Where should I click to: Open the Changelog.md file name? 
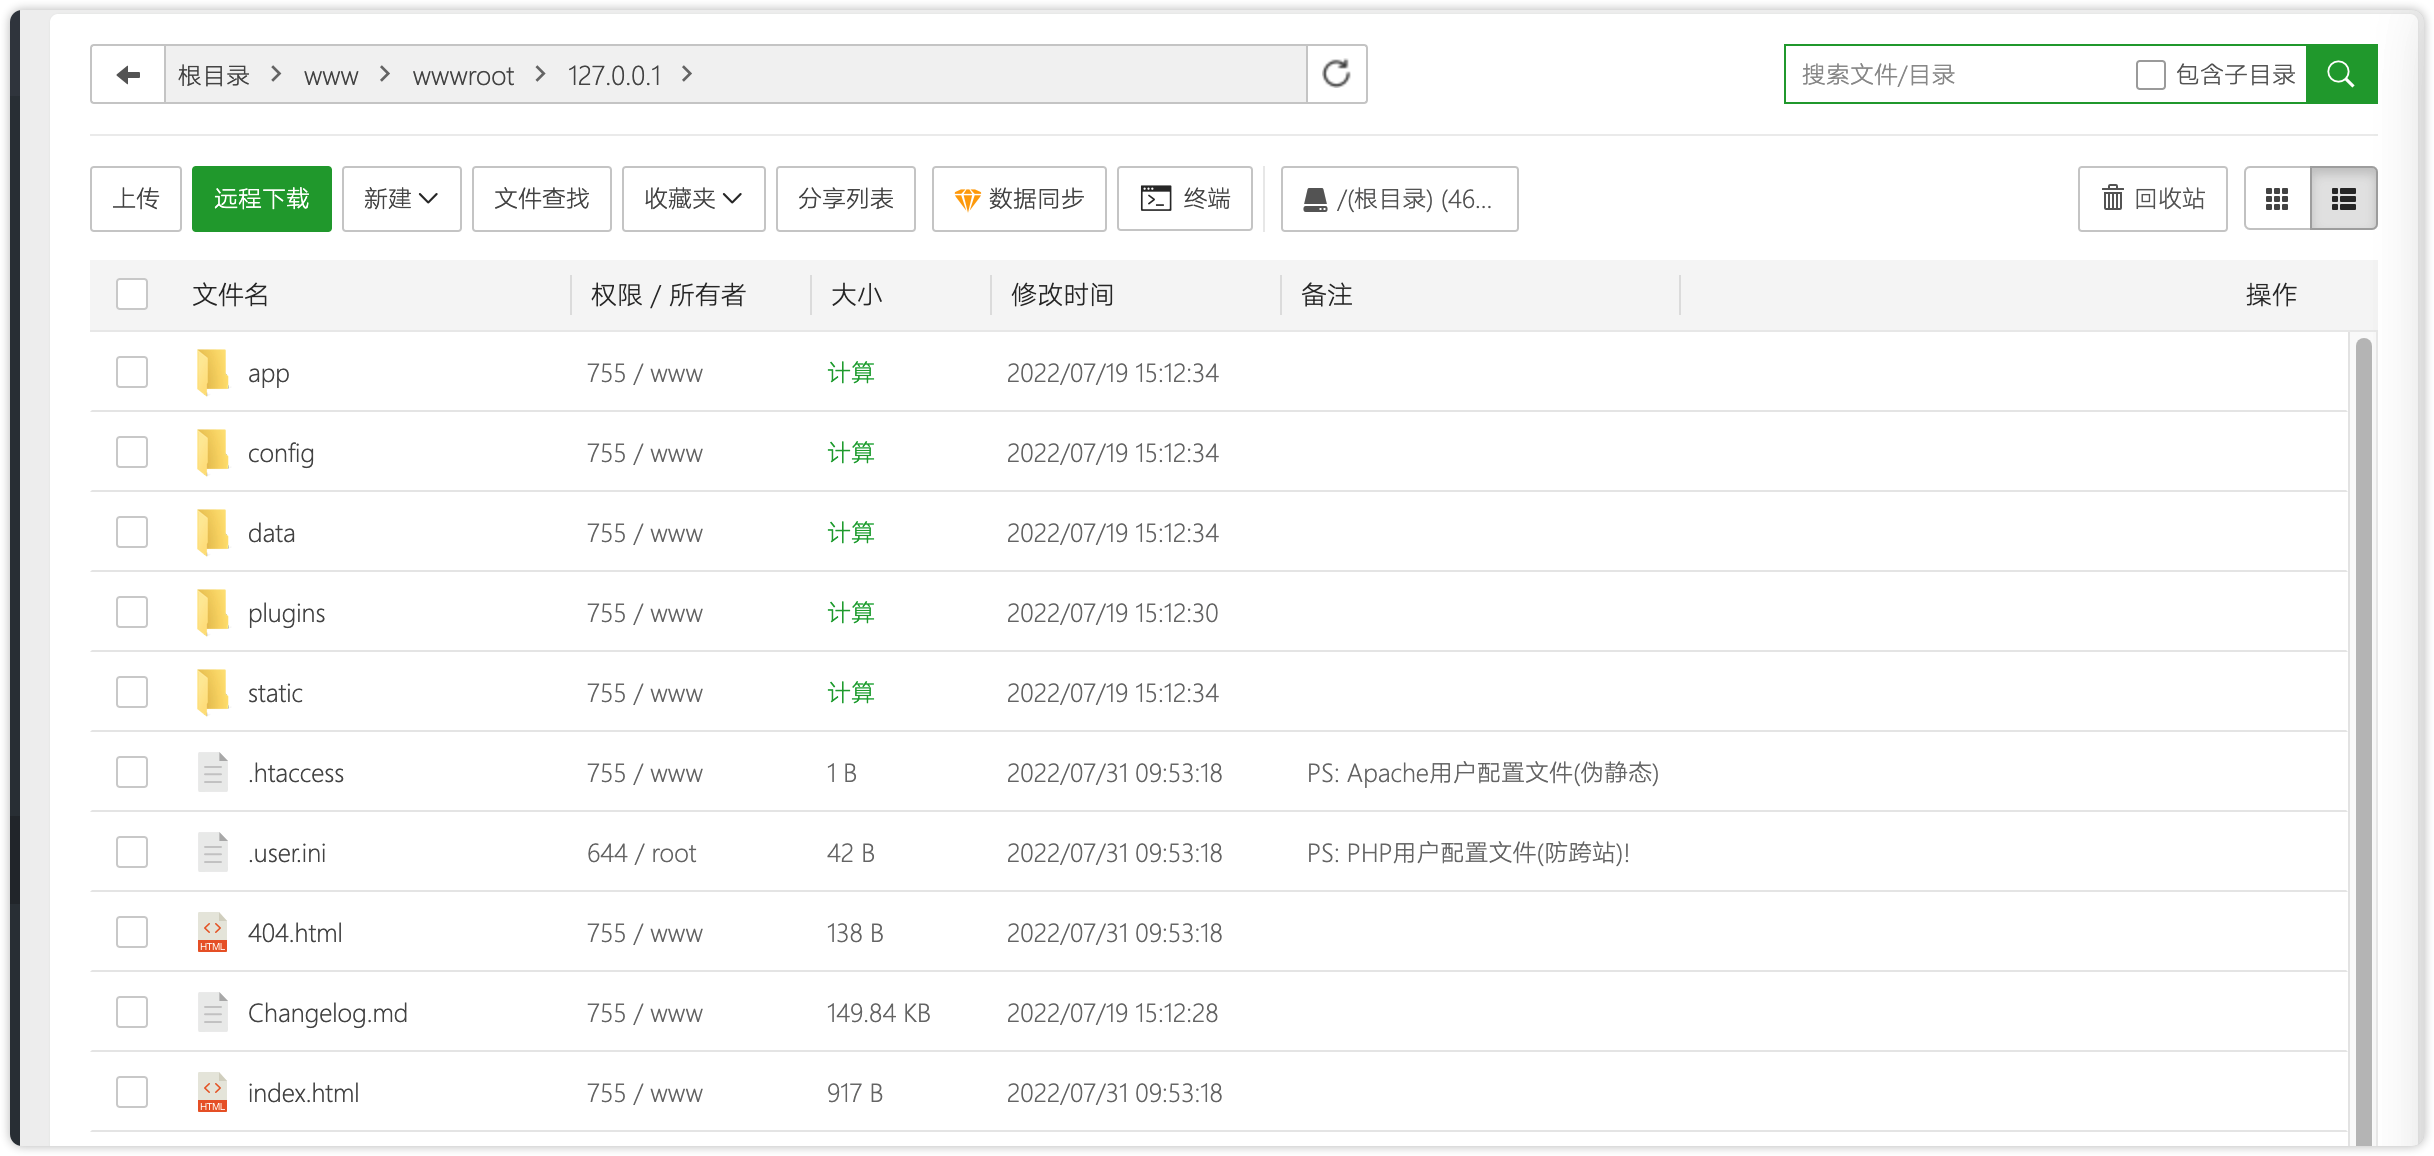tap(327, 1013)
